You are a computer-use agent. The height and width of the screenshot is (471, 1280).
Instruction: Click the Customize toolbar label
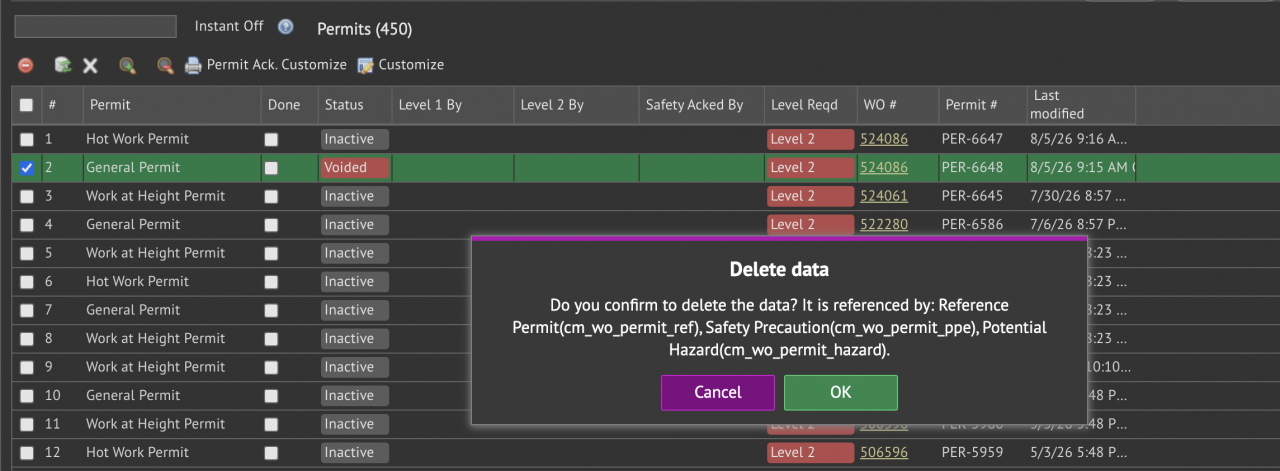tap(411, 65)
